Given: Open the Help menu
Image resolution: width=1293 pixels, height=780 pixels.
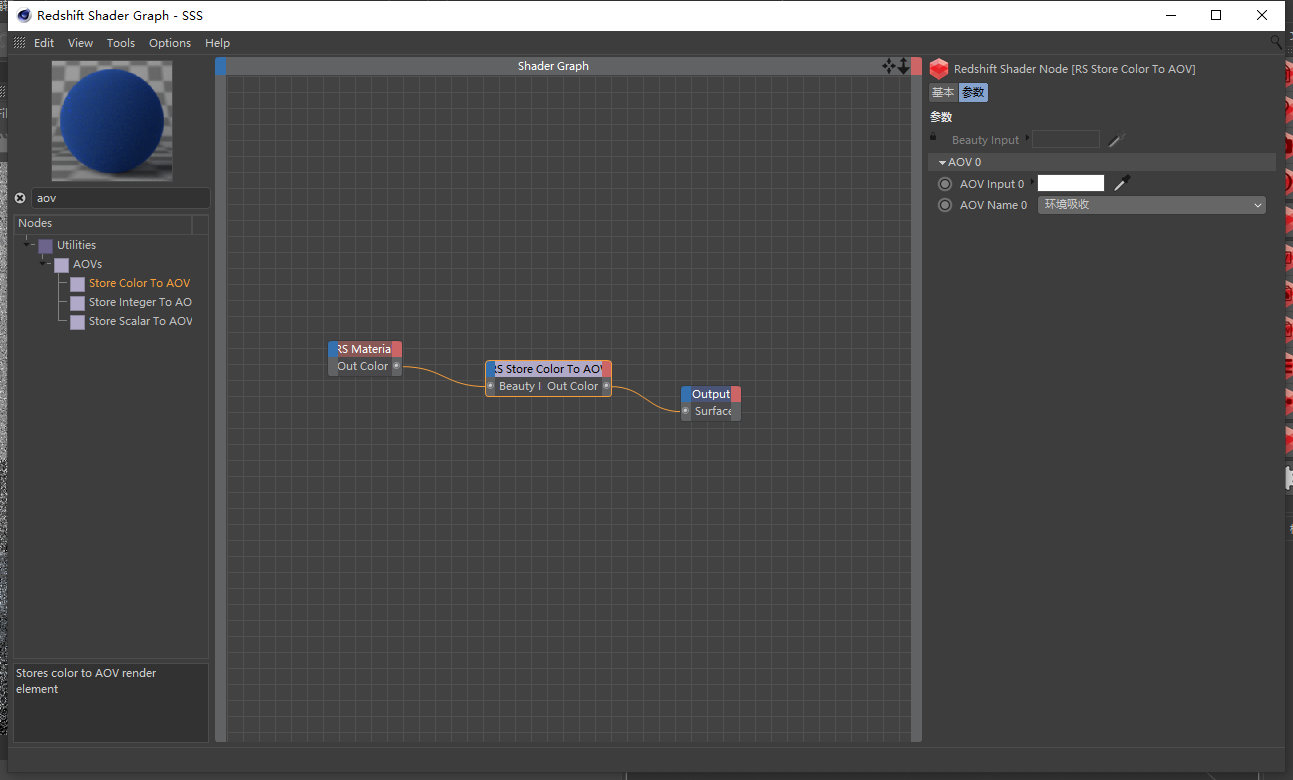Looking at the screenshot, I should pyautogui.click(x=217, y=43).
